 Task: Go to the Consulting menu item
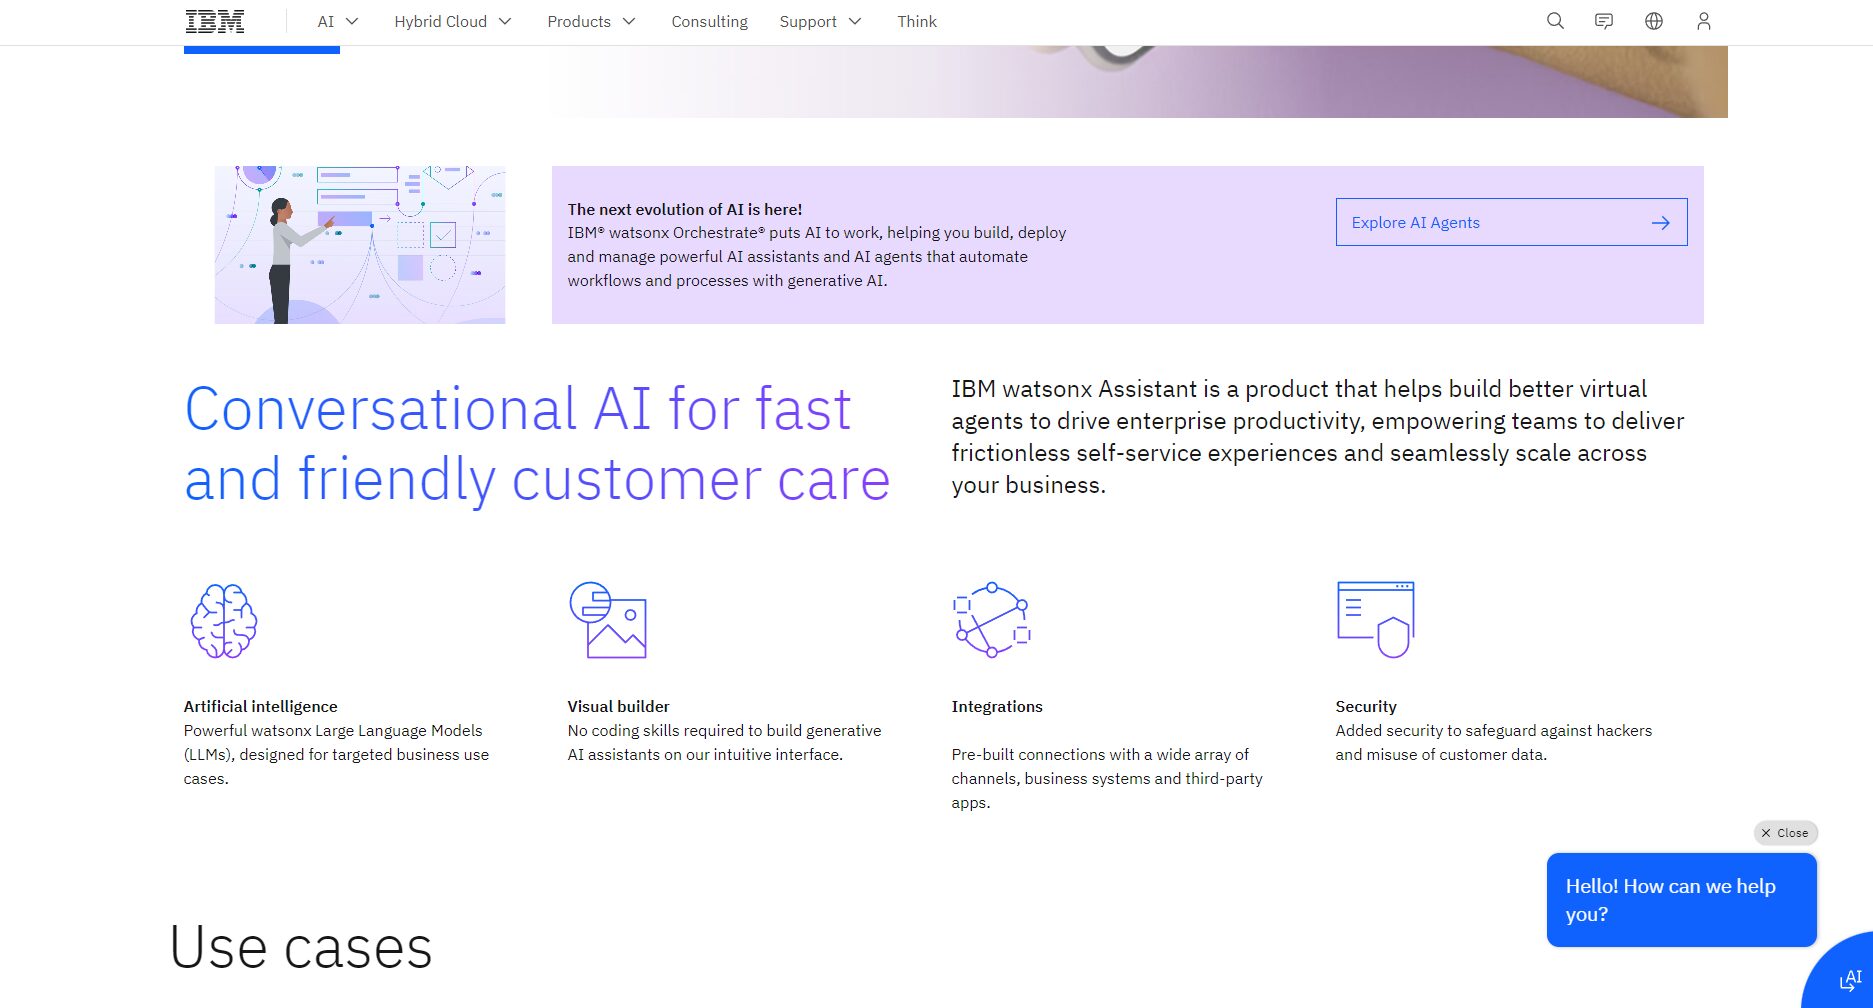pyautogui.click(x=709, y=22)
